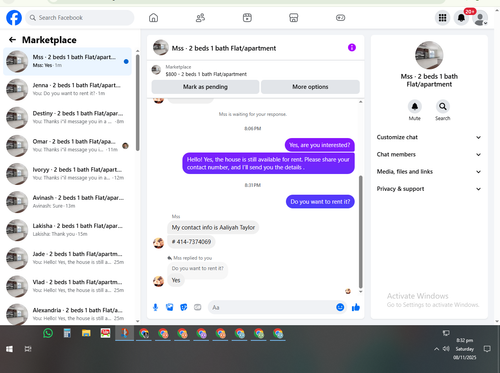Open the emoji picker in message box
Screen dimensions: 500x373
[x=340, y=307]
